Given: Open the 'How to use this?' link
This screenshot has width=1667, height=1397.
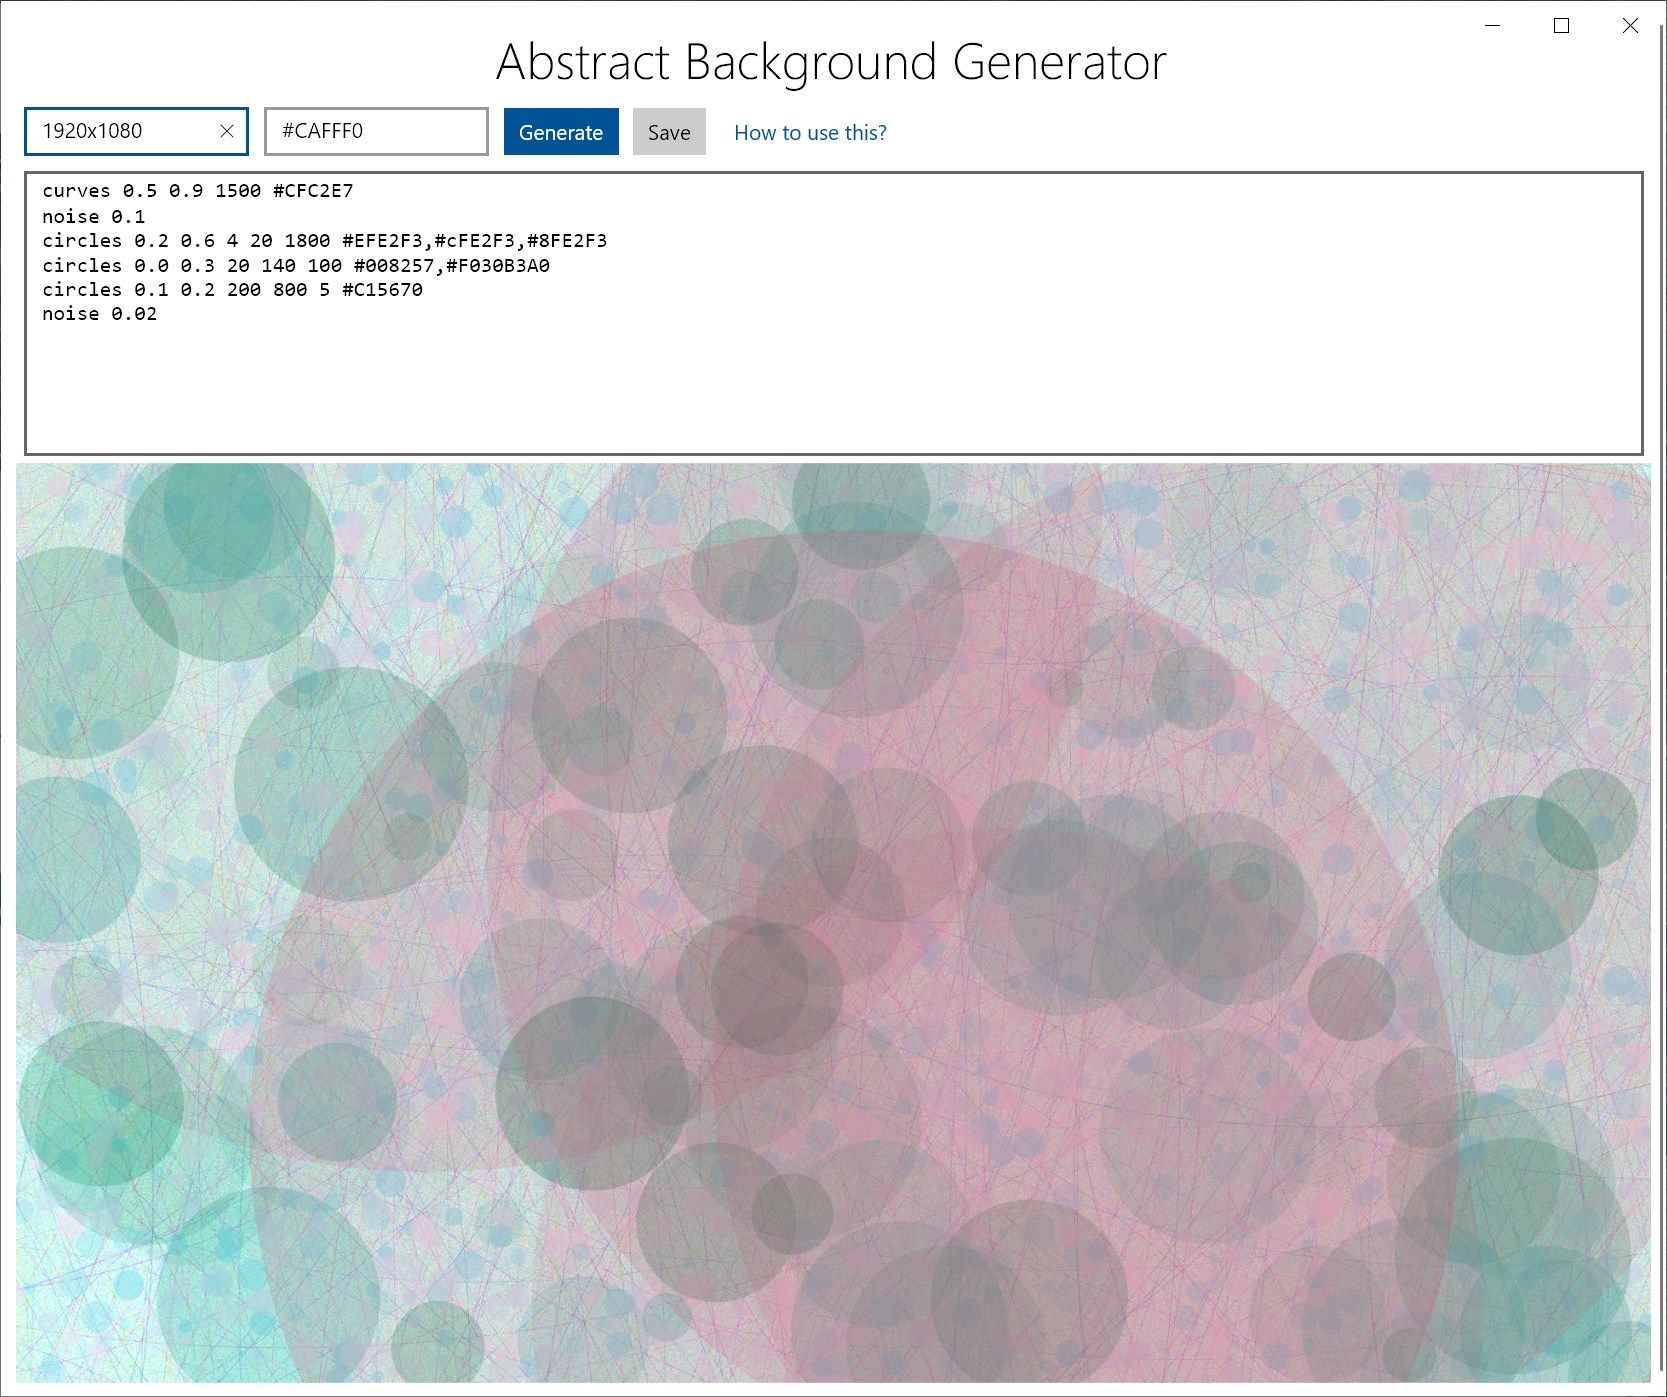Looking at the screenshot, I should (x=810, y=132).
